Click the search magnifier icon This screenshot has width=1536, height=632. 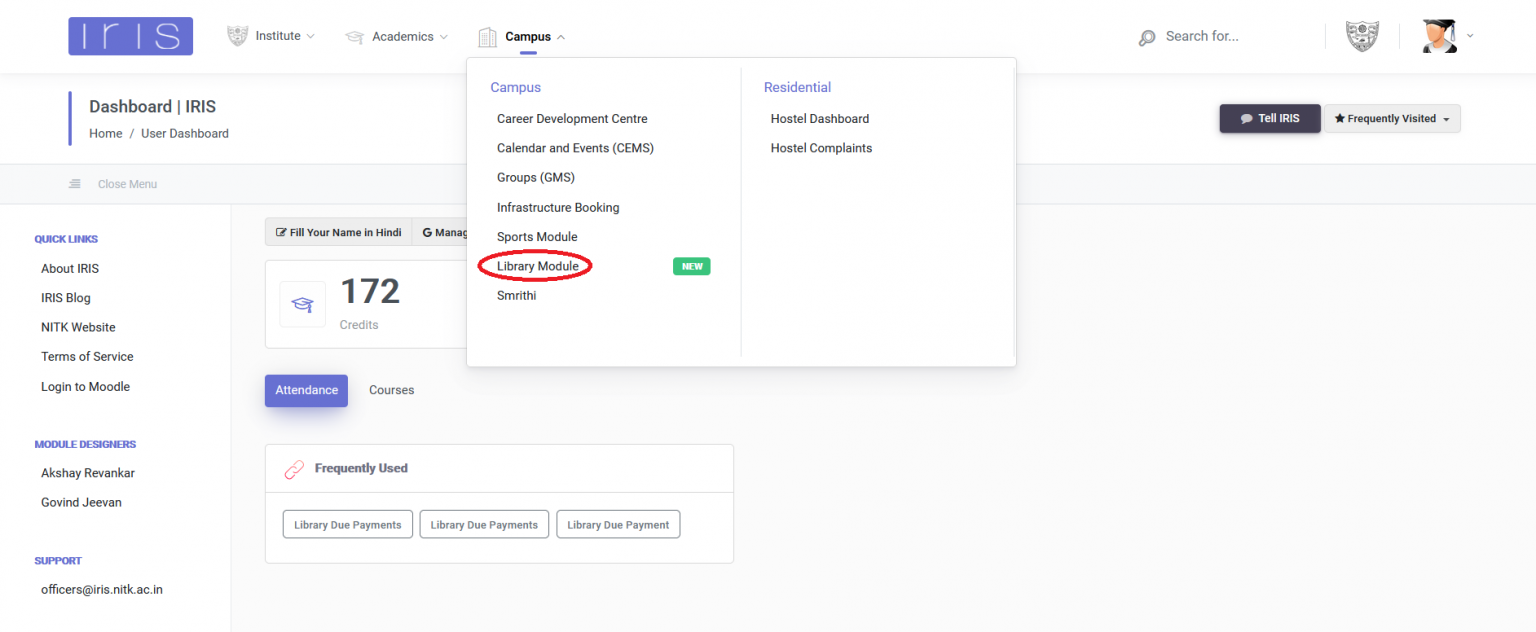click(x=1146, y=36)
